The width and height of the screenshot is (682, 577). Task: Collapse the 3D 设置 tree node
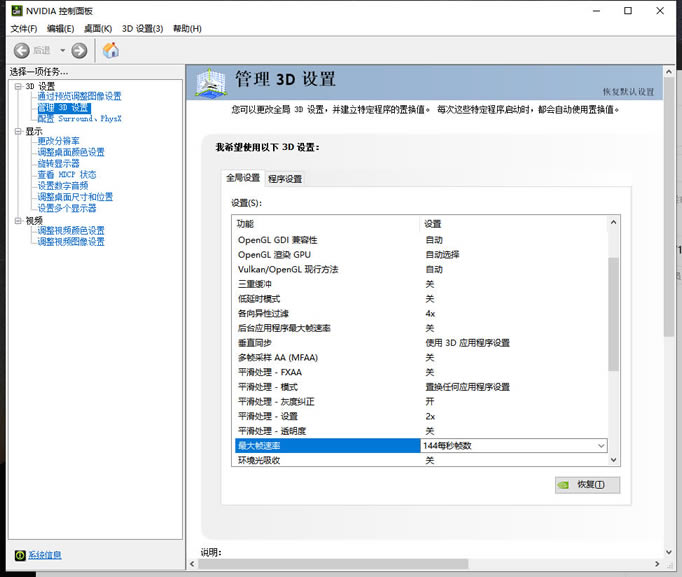click(17, 86)
